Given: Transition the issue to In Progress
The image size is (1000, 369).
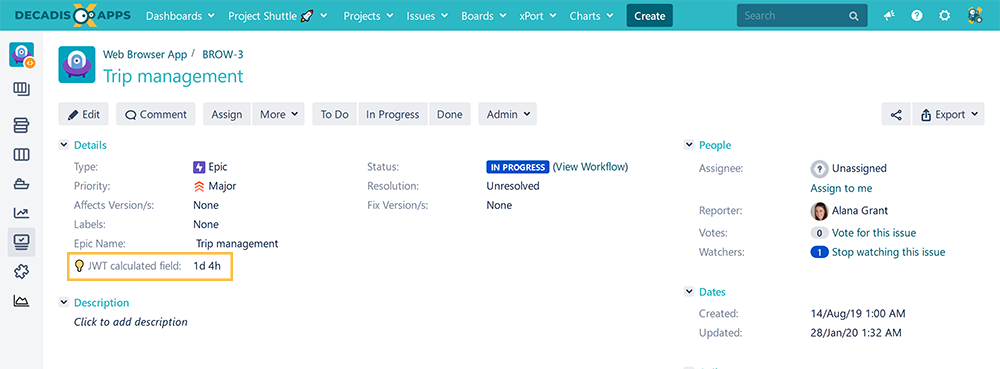Looking at the screenshot, I should [x=393, y=114].
